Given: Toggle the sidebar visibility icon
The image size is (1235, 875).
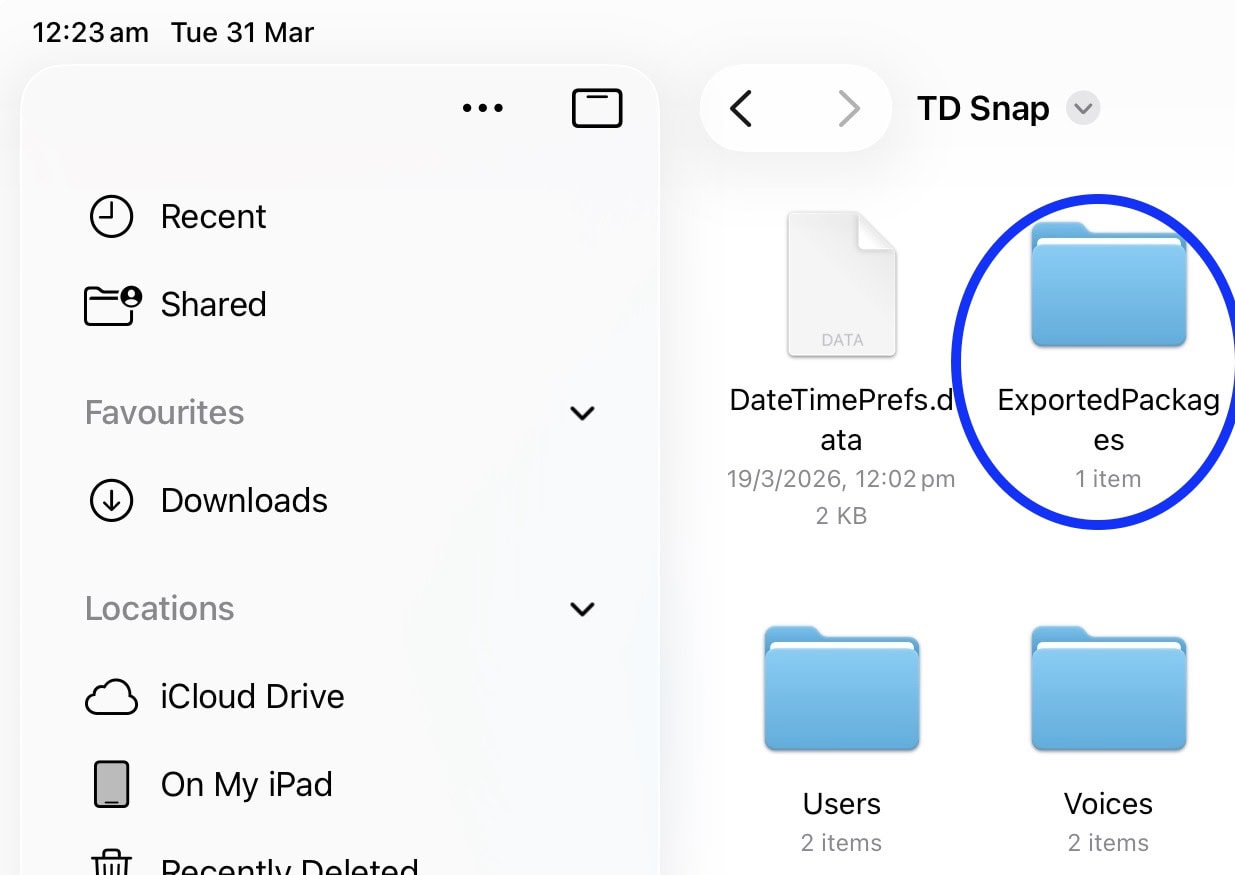Looking at the screenshot, I should [x=597, y=107].
